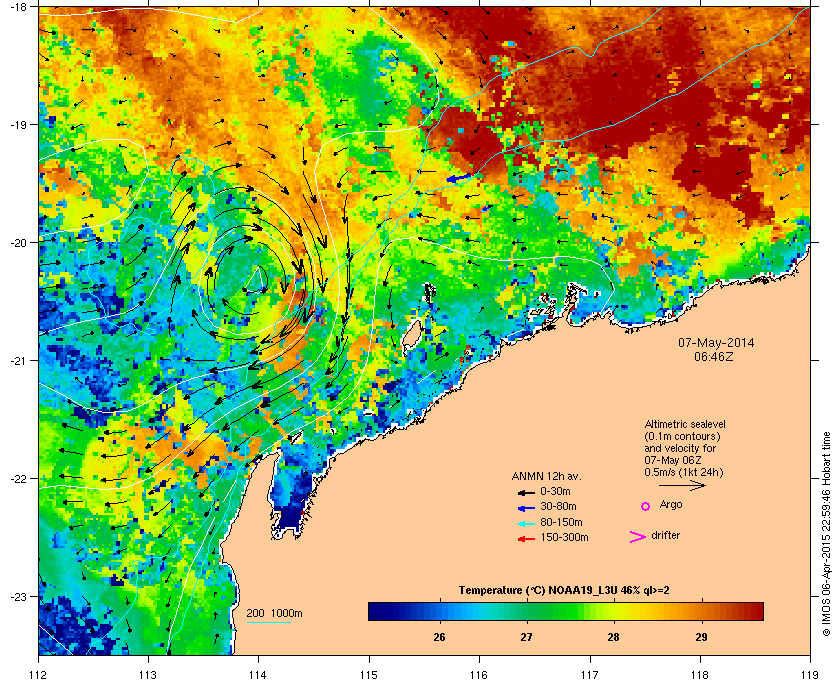Click the latitude axis label '-23'
840x680 pixels.
click(x=18, y=596)
